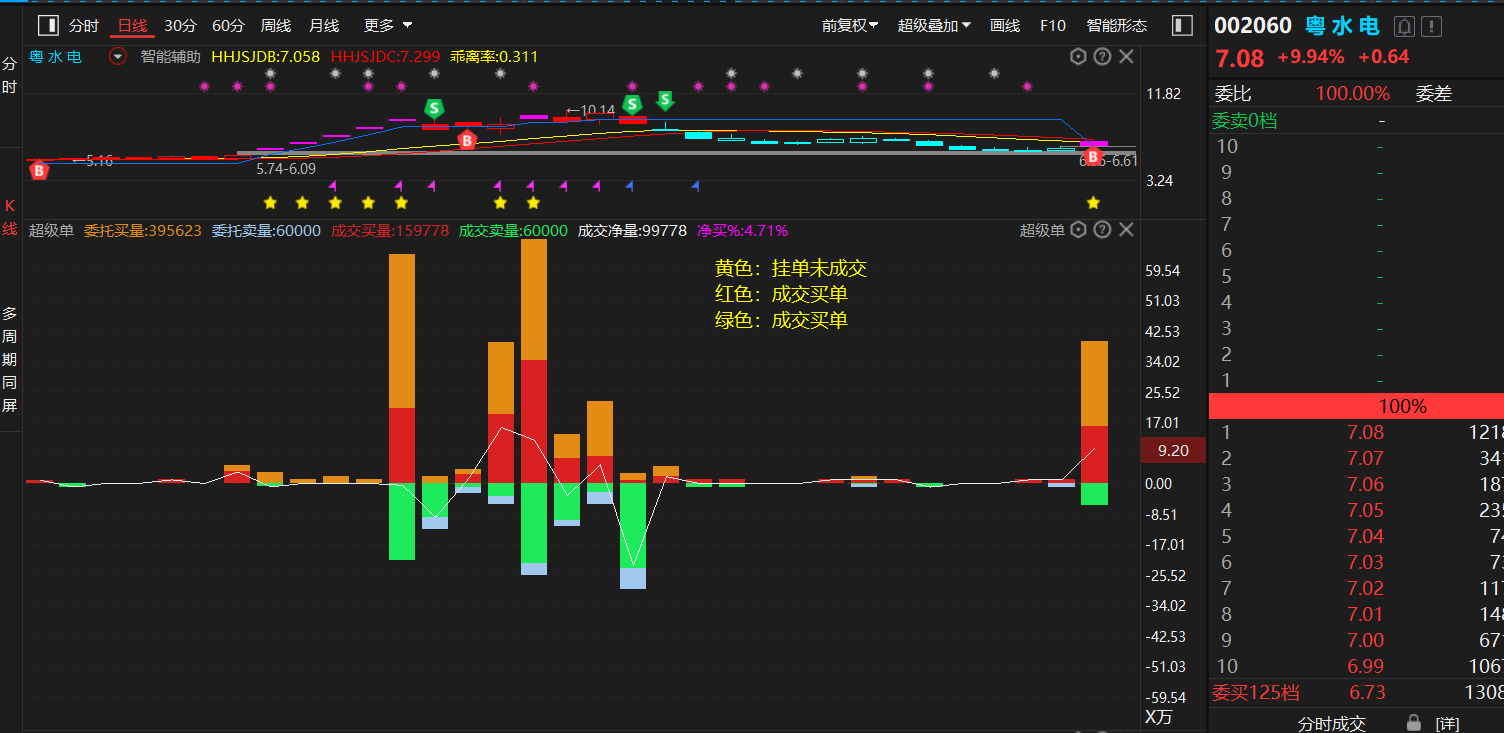
Task: Click the exclamation info icon beside stock name
Action: [x=1432, y=26]
